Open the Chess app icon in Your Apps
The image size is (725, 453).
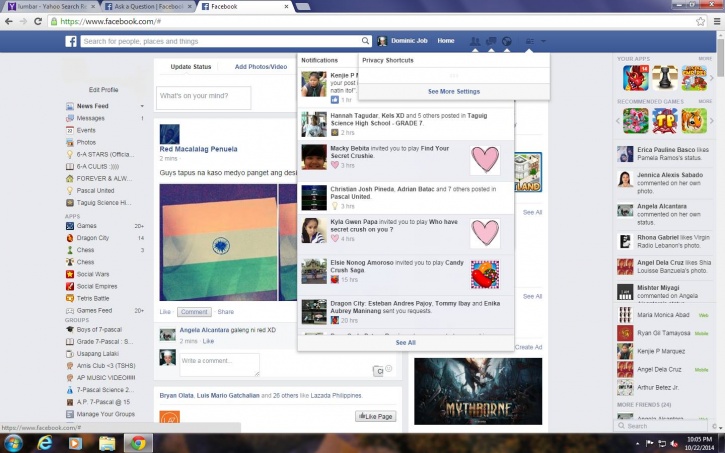(x=665, y=78)
